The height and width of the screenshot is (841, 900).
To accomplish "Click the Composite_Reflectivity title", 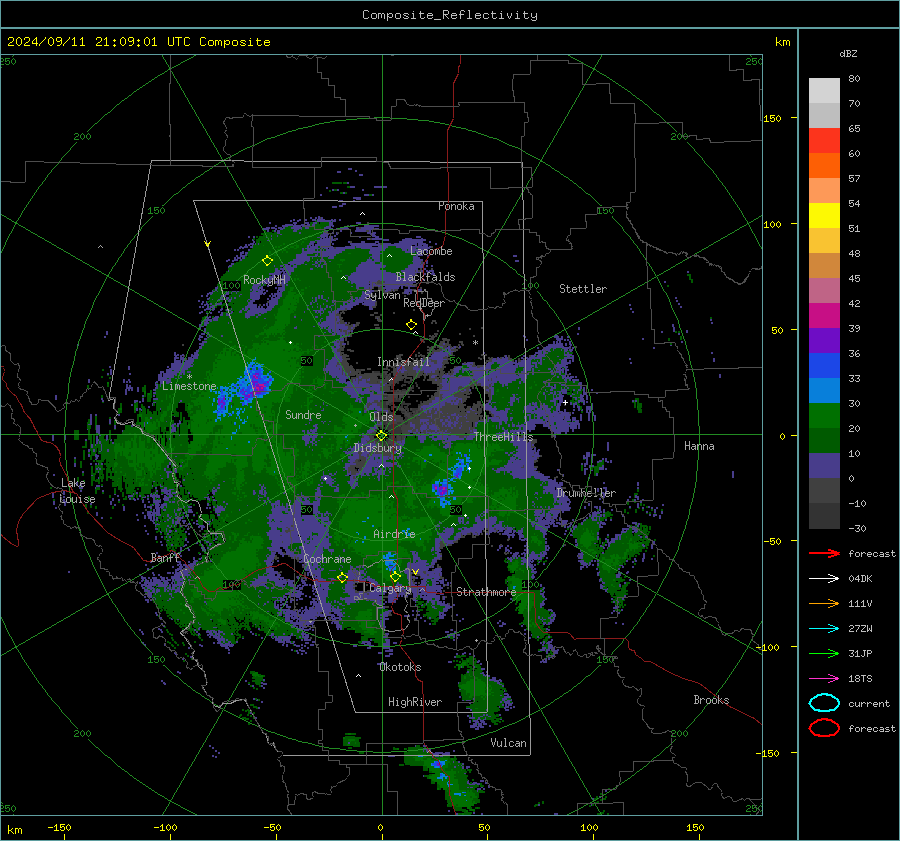I will (x=450, y=15).
